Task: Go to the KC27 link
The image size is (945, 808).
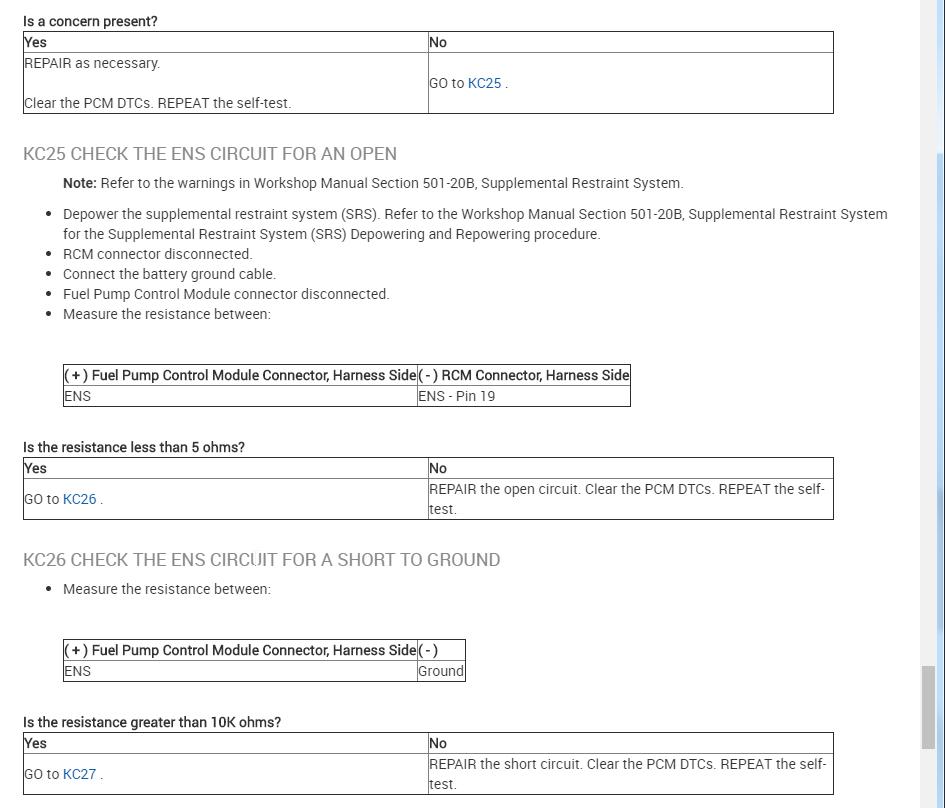Action: 79,774
